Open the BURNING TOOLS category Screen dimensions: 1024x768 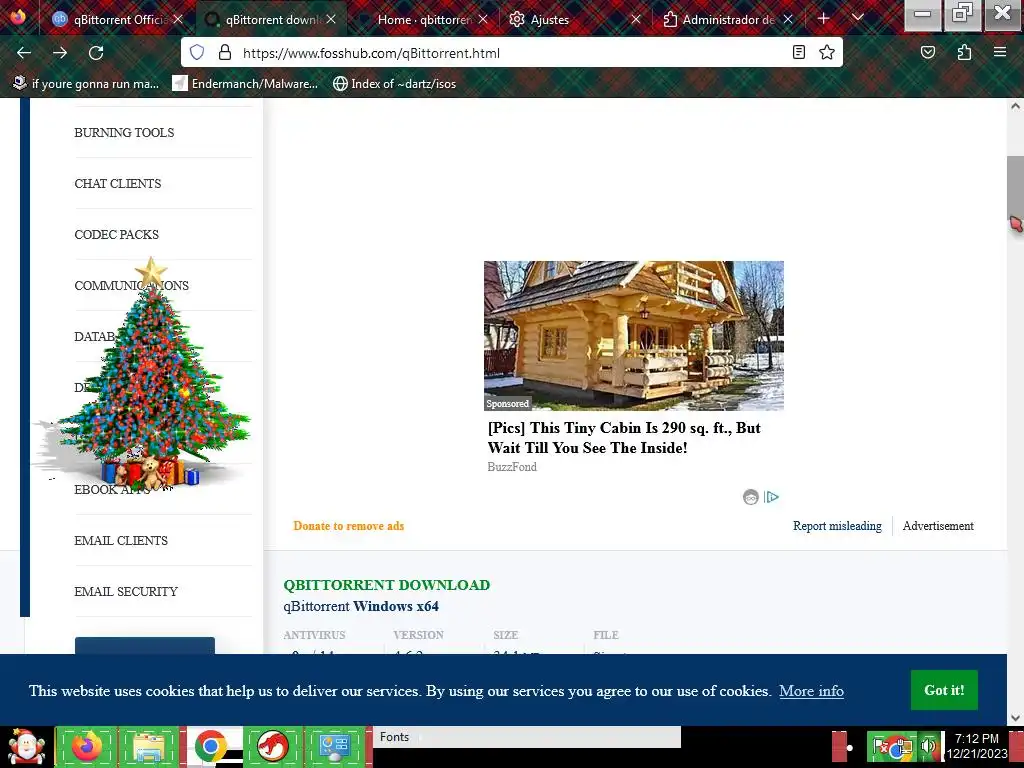pyautogui.click(x=124, y=133)
